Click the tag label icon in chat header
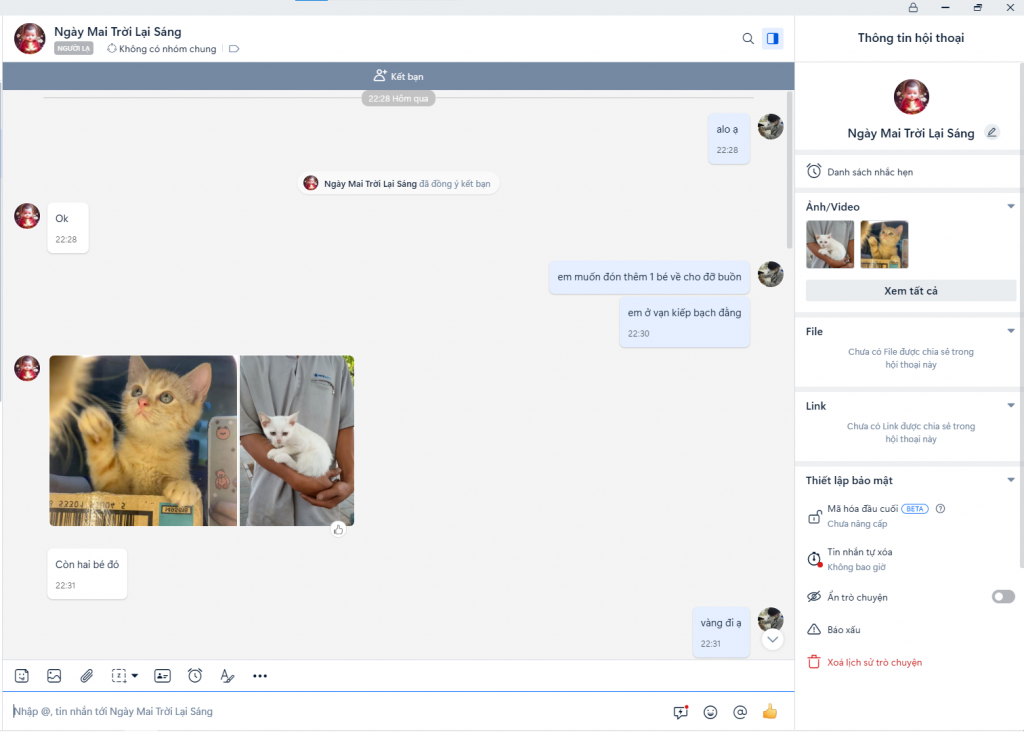Screen dimensions: 1024x734 click(x=234, y=49)
